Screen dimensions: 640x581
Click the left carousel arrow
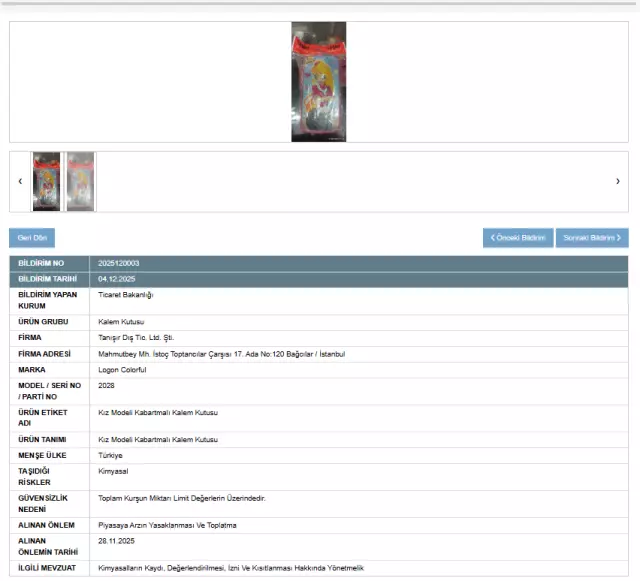point(20,181)
